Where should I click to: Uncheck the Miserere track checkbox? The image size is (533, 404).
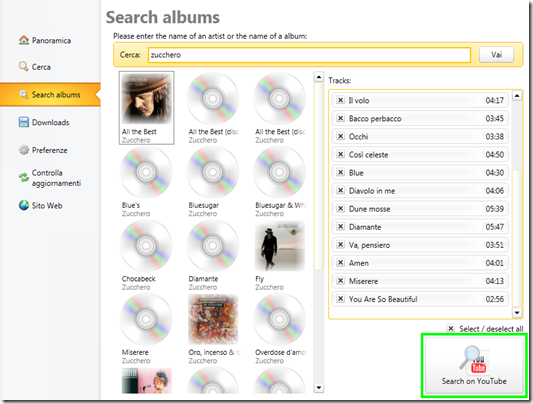click(340, 281)
